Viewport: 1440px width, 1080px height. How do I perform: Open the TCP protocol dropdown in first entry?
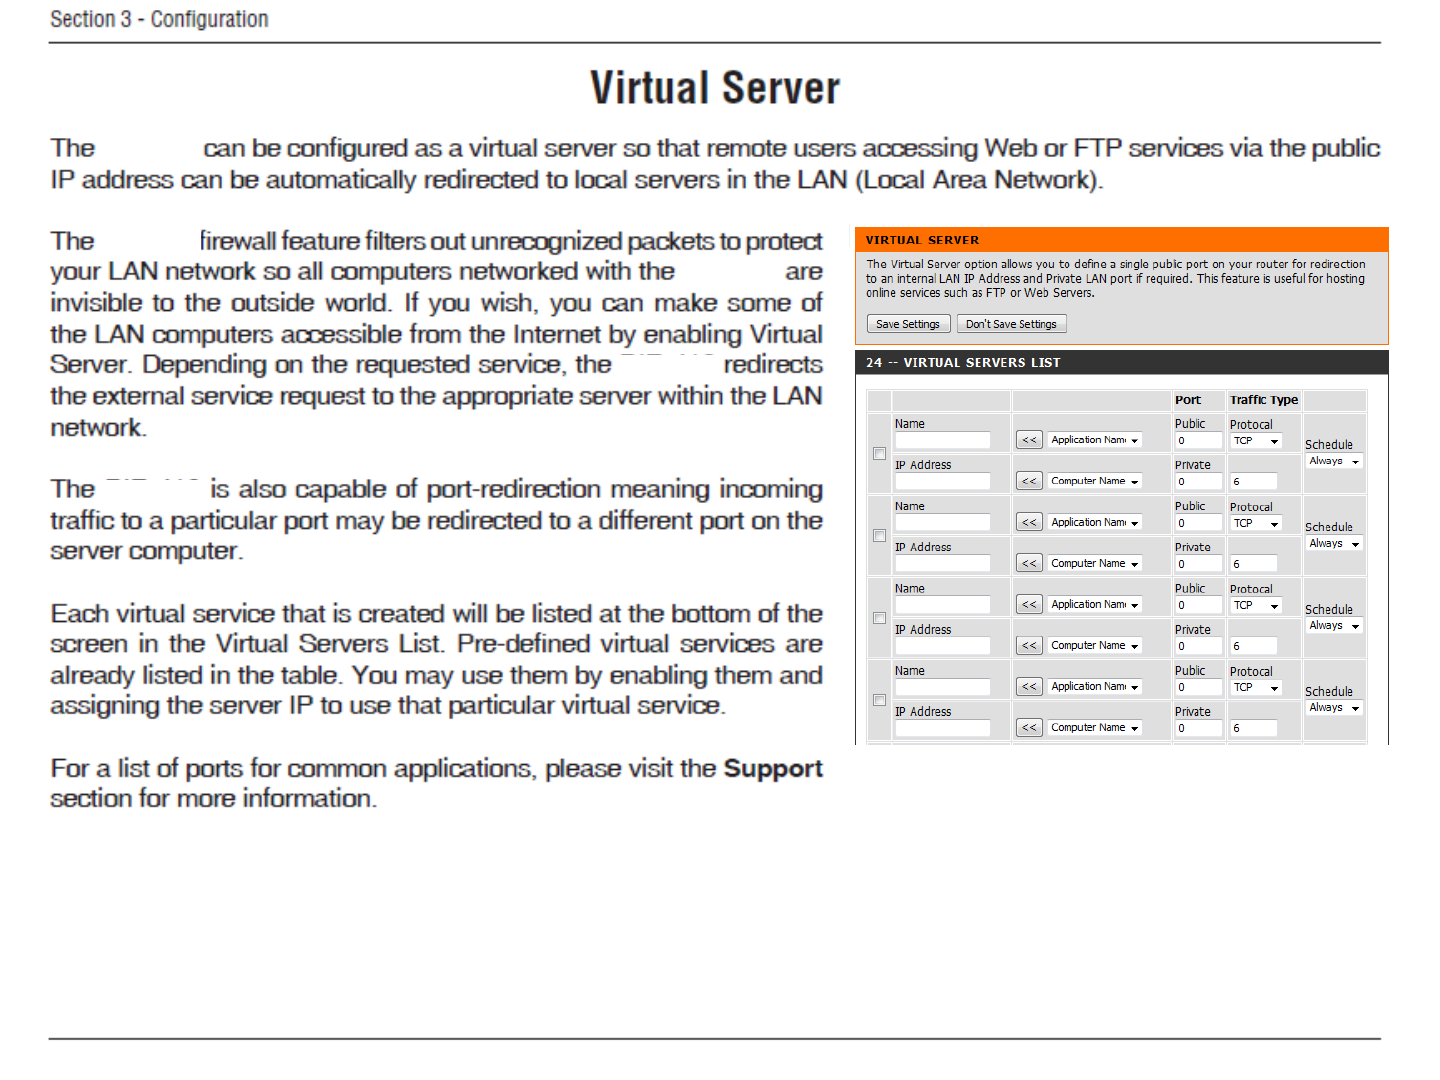[x=1256, y=441]
